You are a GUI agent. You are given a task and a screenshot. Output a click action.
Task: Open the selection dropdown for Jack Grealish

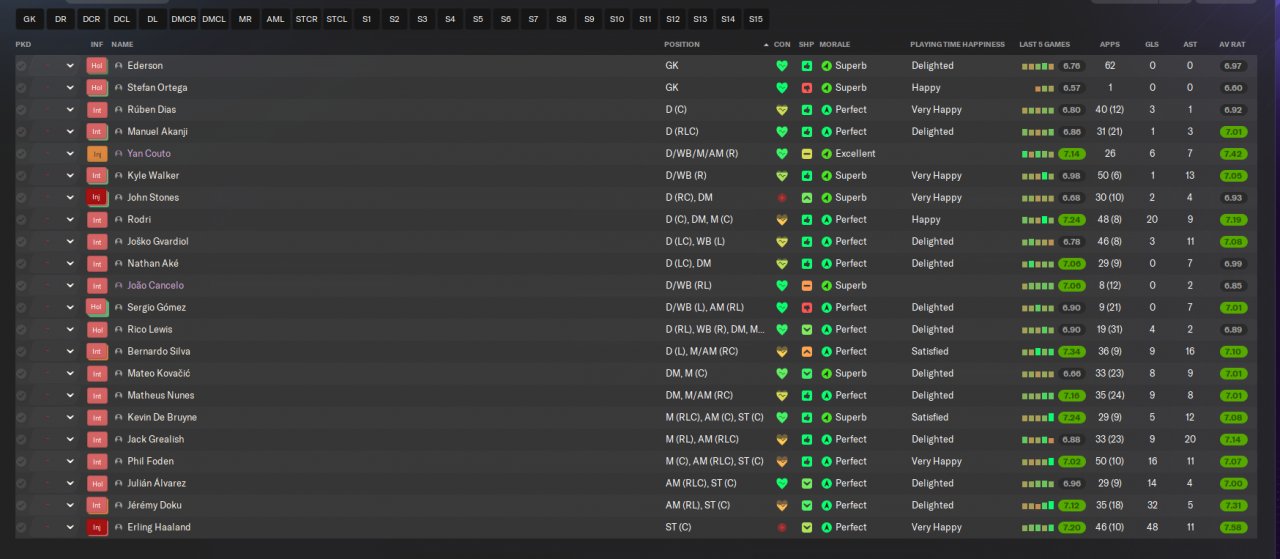[70, 440]
